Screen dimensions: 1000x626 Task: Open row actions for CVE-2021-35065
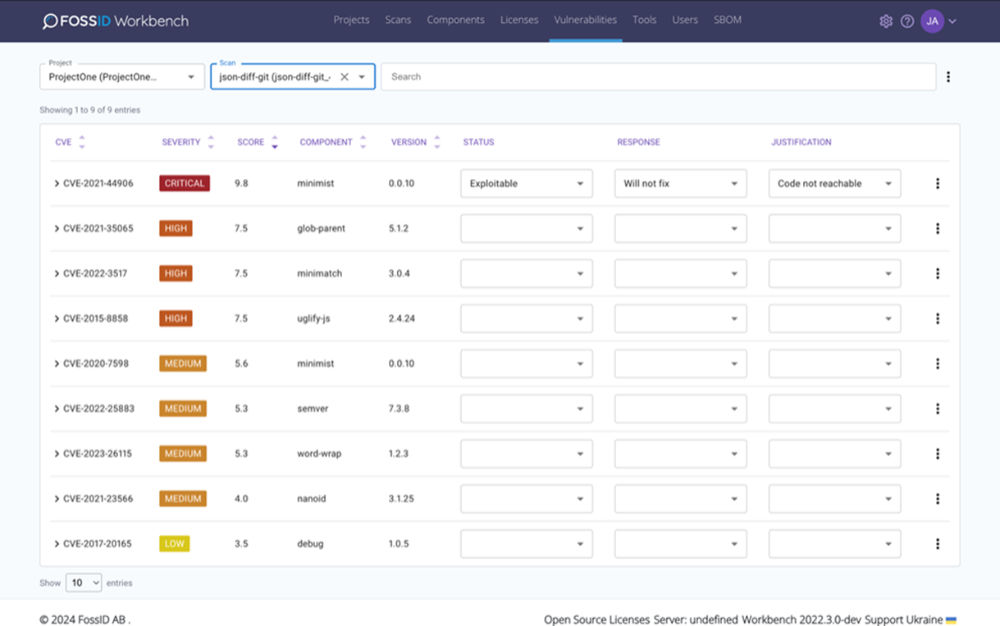coord(938,228)
